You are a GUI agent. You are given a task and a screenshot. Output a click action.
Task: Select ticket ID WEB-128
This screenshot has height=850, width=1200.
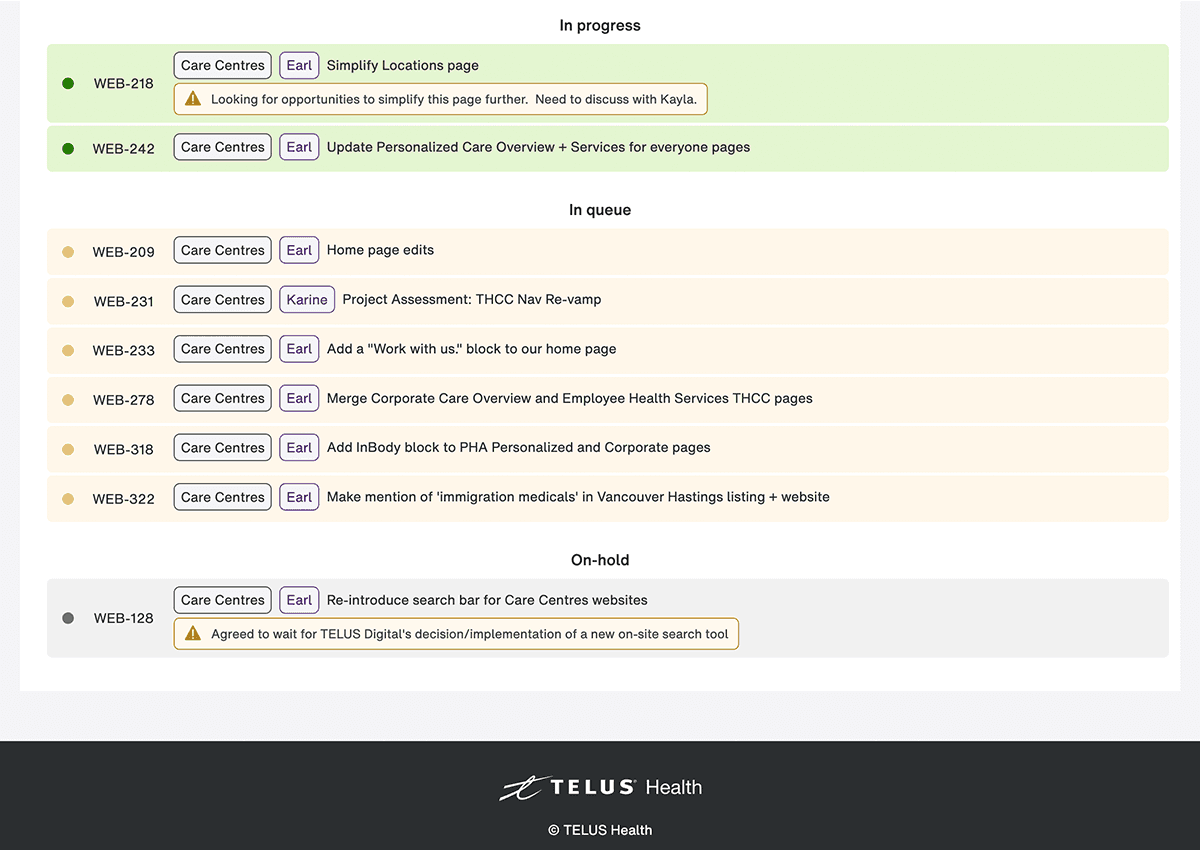(x=124, y=618)
